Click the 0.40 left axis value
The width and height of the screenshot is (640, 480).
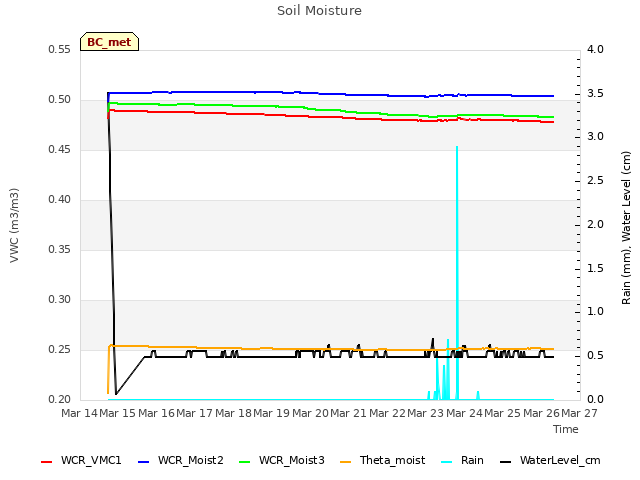60,200
